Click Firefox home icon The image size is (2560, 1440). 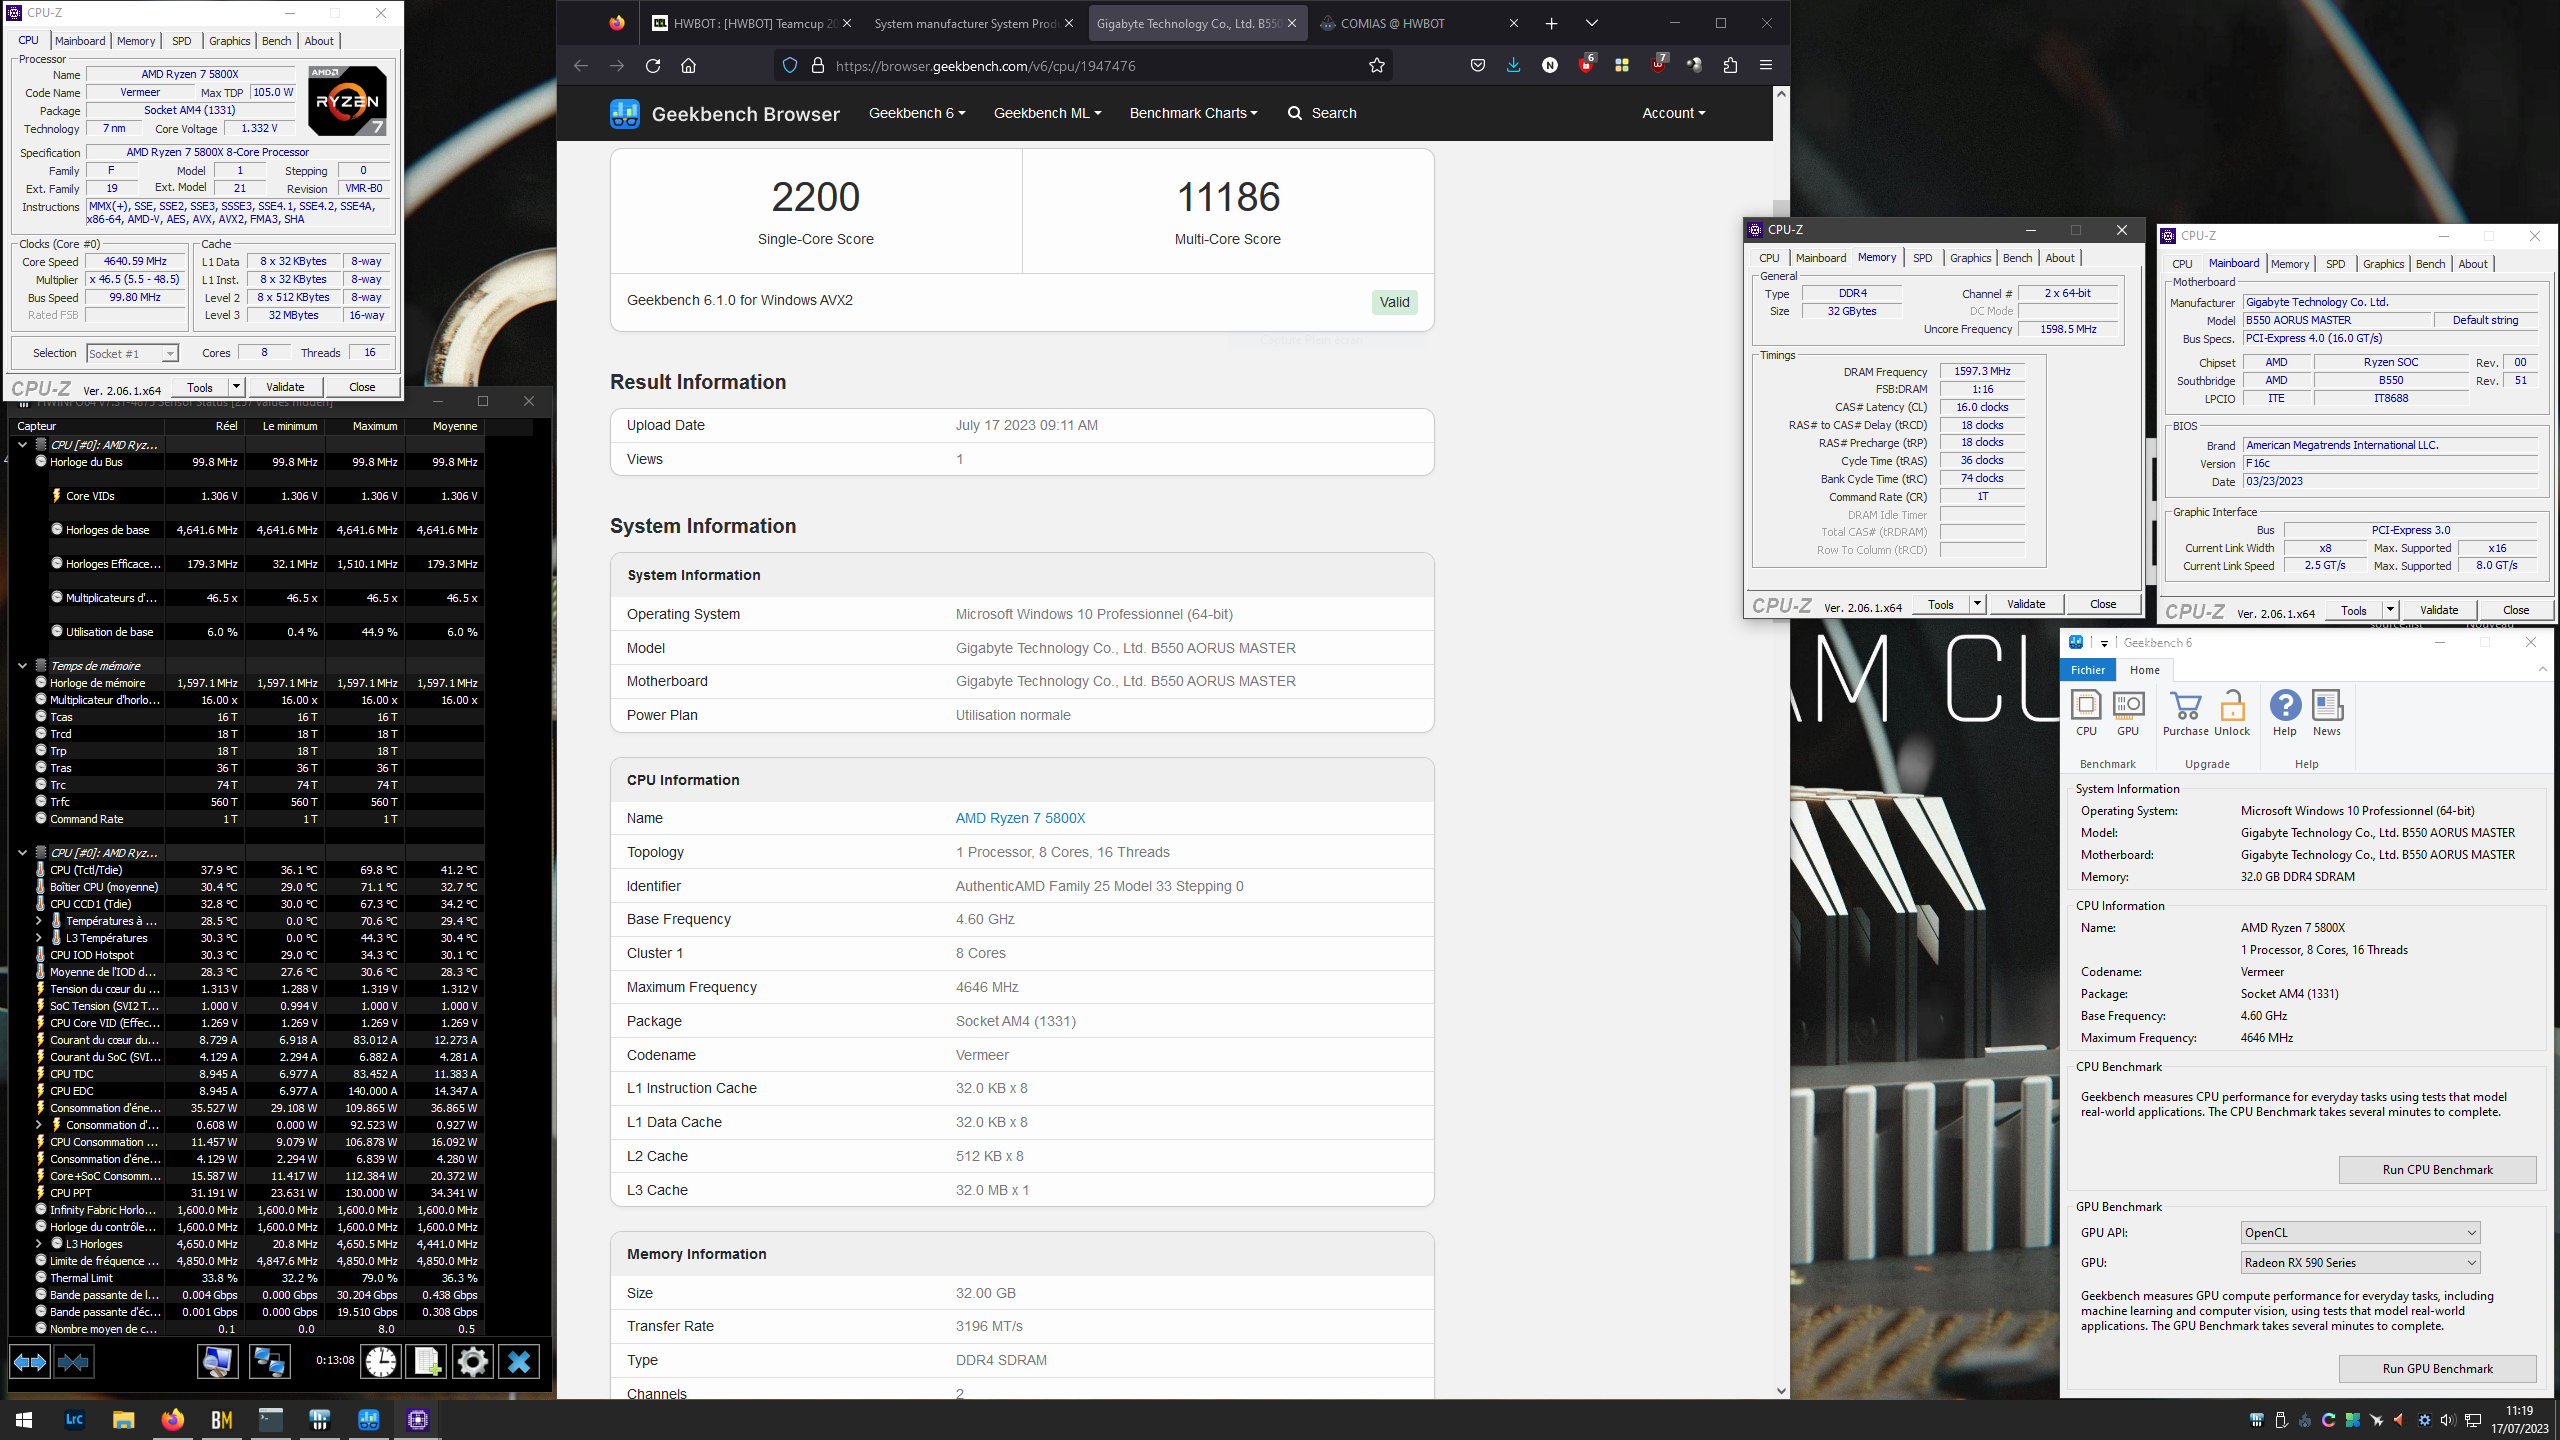pos(688,65)
